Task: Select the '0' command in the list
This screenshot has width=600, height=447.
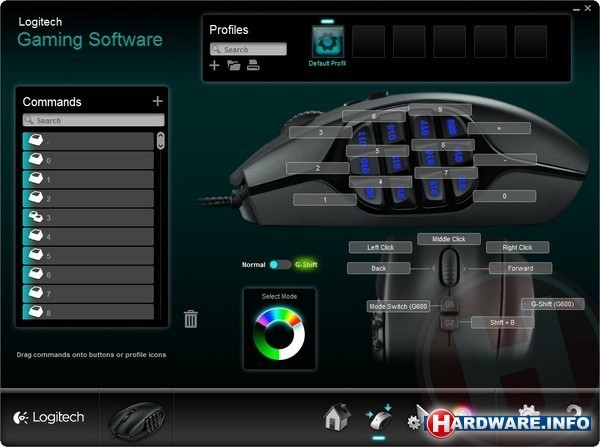Action: tap(88, 160)
